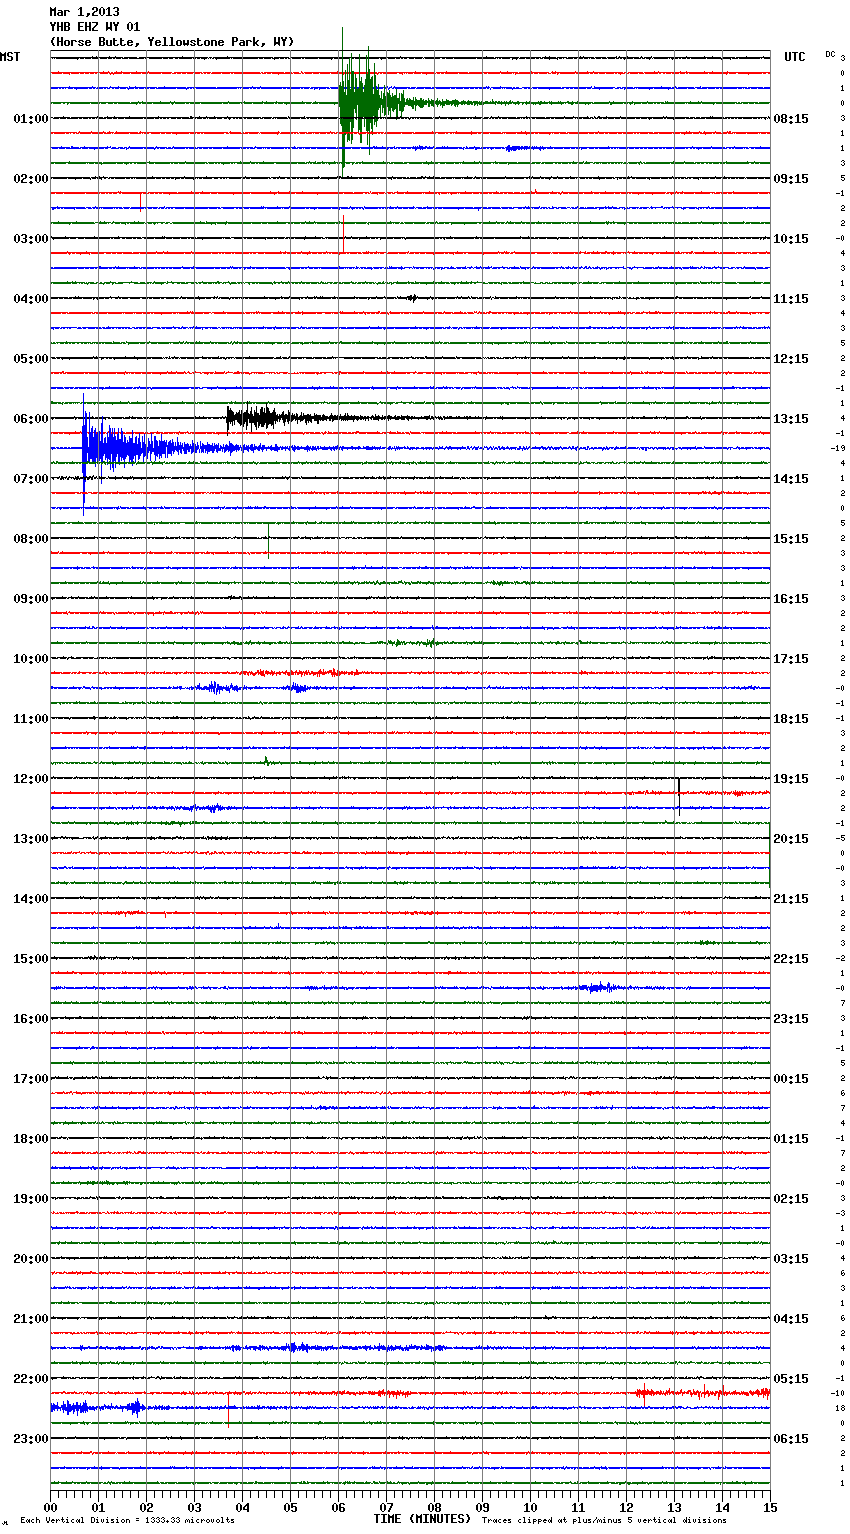Click the 'TIME (MINUTES)' axis title
Image resolution: width=850 pixels, height=1534 pixels.
pos(422,1519)
